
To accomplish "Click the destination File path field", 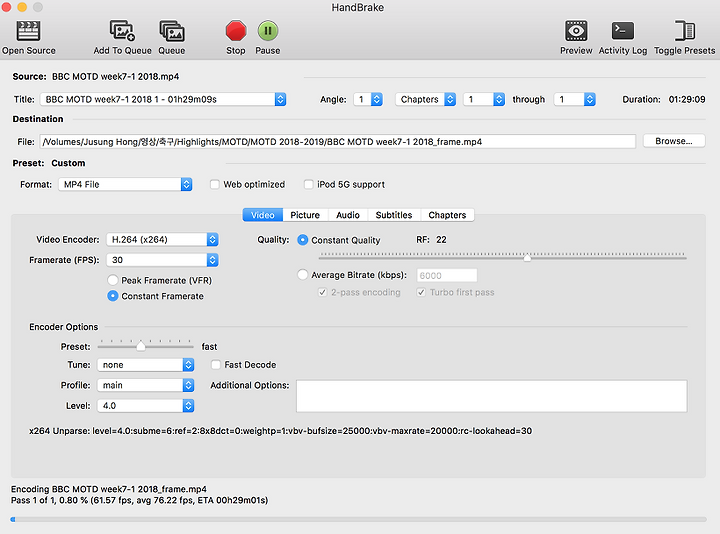I will coord(338,141).
